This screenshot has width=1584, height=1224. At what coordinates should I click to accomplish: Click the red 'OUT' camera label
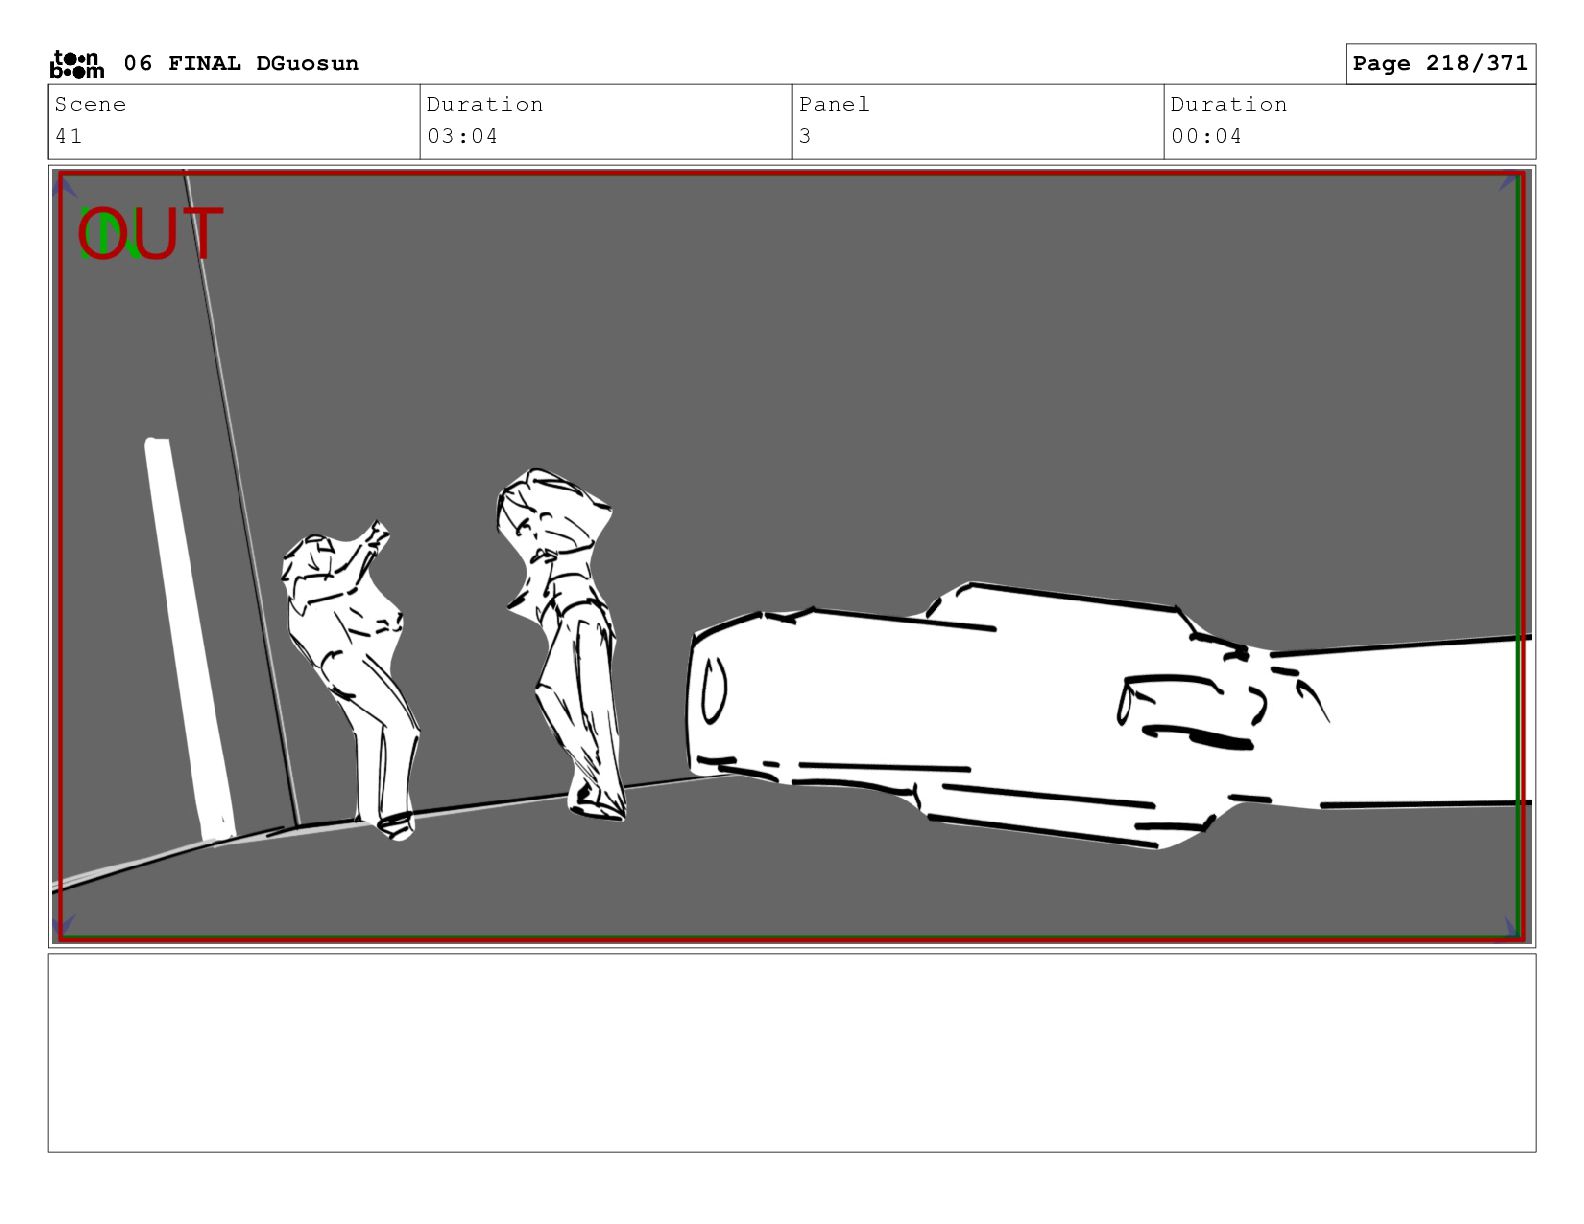pyautogui.click(x=151, y=234)
